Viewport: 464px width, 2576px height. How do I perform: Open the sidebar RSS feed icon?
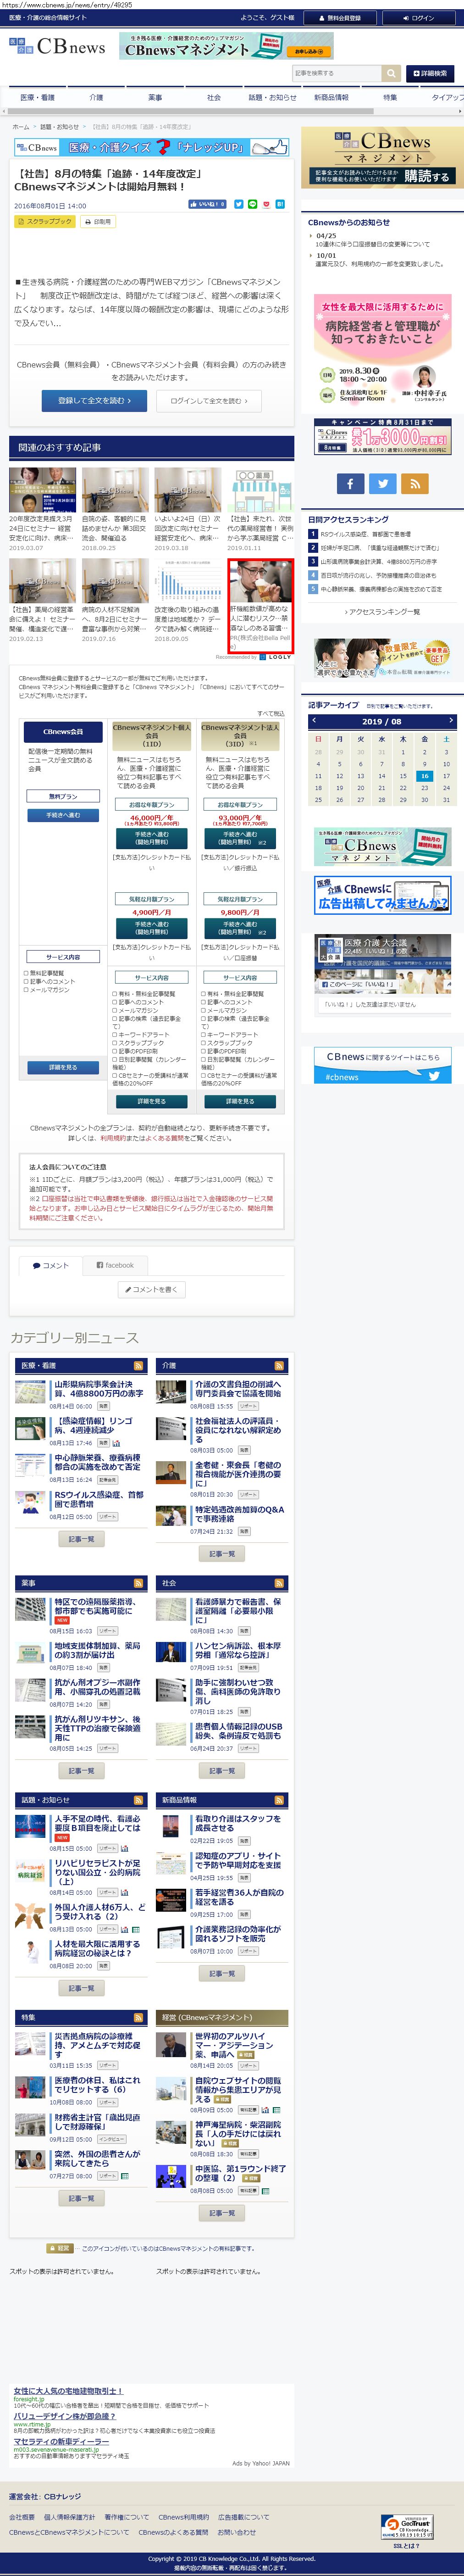pyautogui.click(x=414, y=484)
